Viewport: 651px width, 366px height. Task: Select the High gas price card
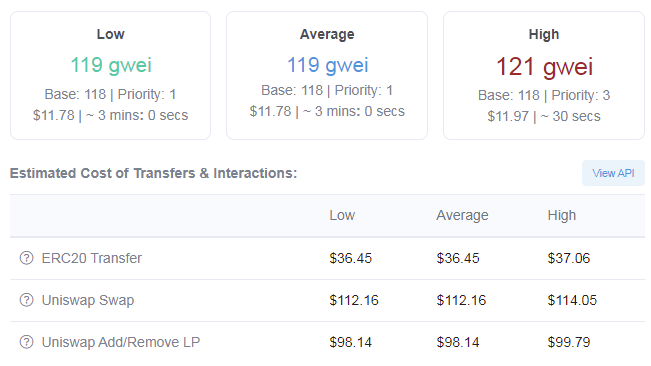click(544, 76)
